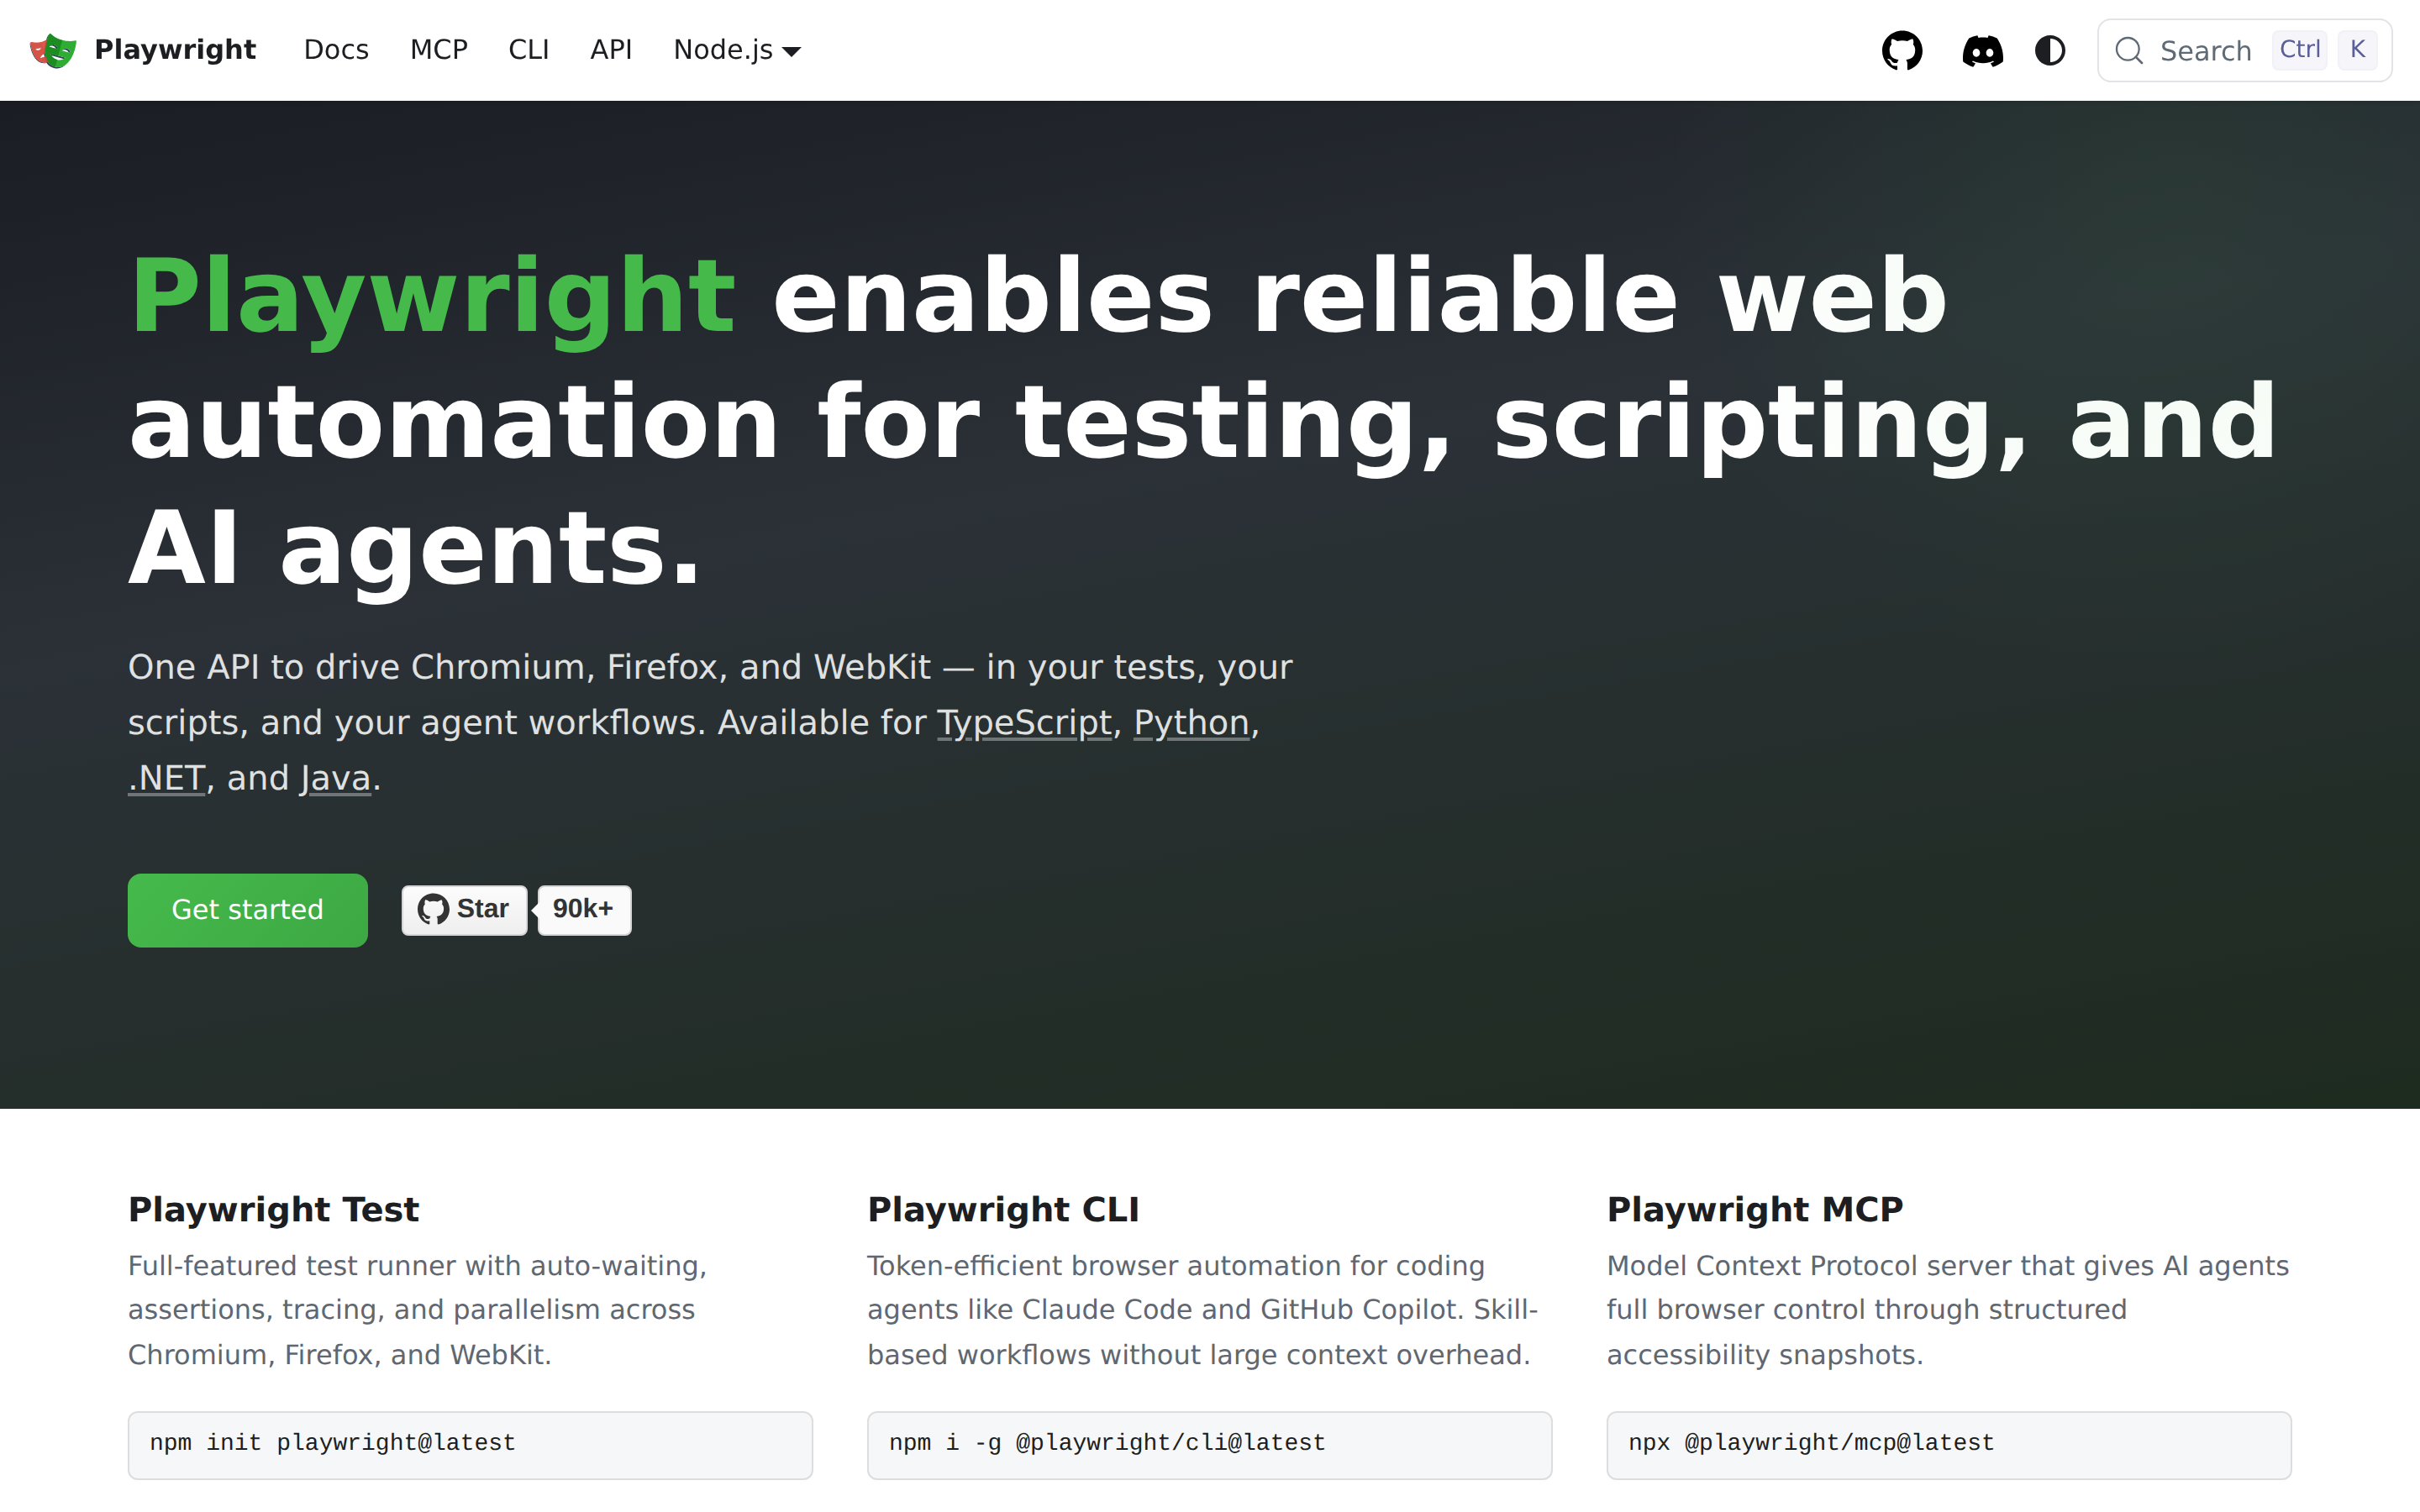The width and height of the screenshot is (2420, 1512).
Task: Click the Playwright Test heading
Action: point(273,1209)
